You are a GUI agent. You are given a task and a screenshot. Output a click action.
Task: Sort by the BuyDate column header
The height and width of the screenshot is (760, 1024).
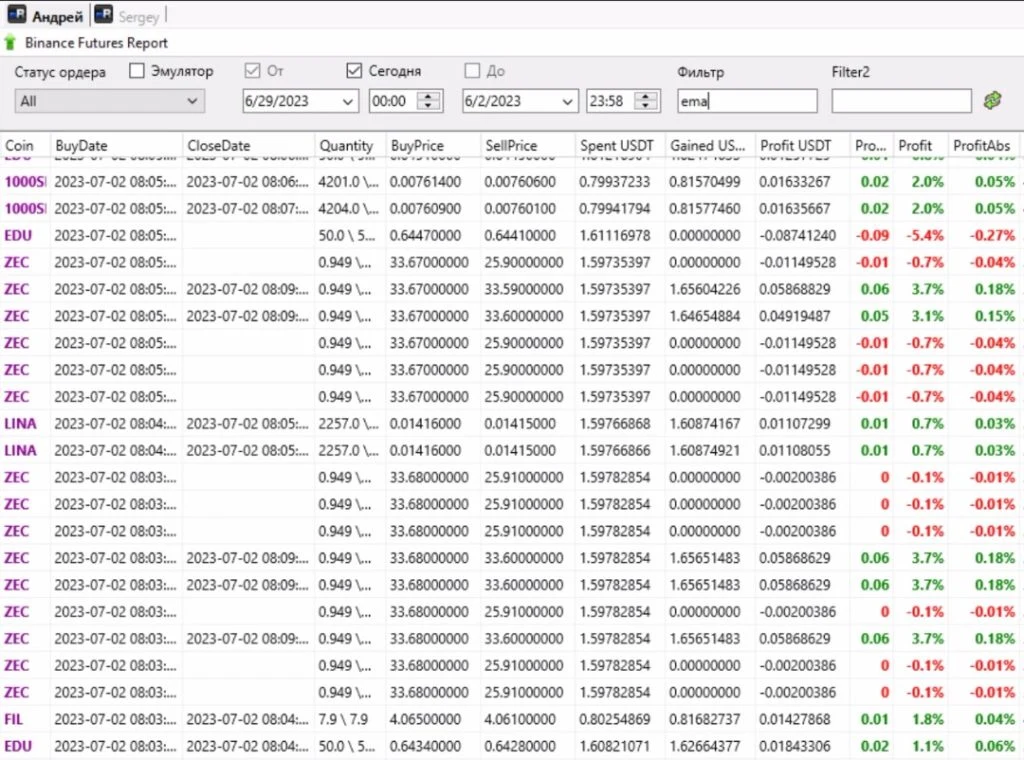(x=116, y=145)
